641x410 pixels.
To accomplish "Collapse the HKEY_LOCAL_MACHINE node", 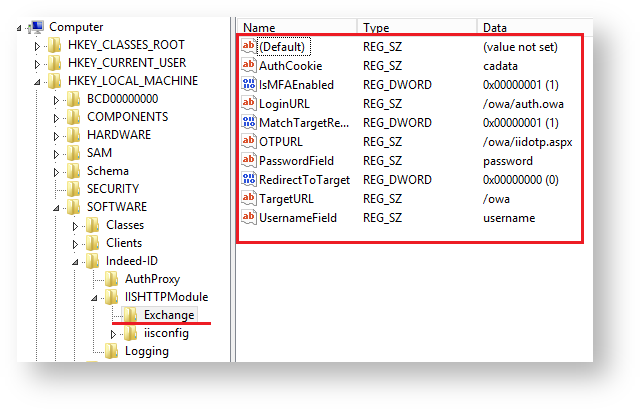I will (38, 81).
